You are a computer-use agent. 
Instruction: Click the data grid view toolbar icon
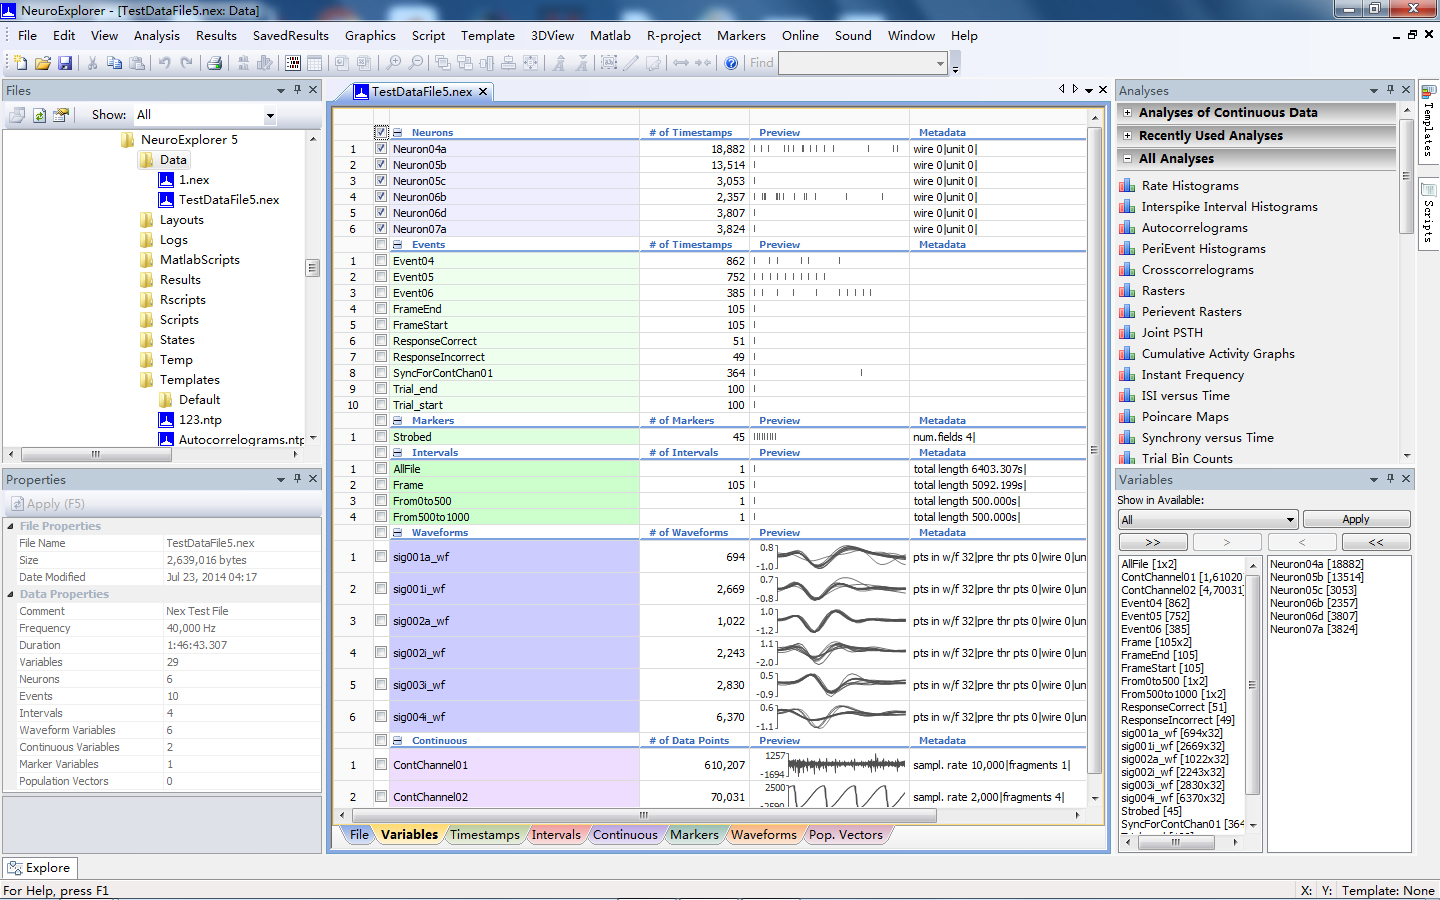point(293,63)
